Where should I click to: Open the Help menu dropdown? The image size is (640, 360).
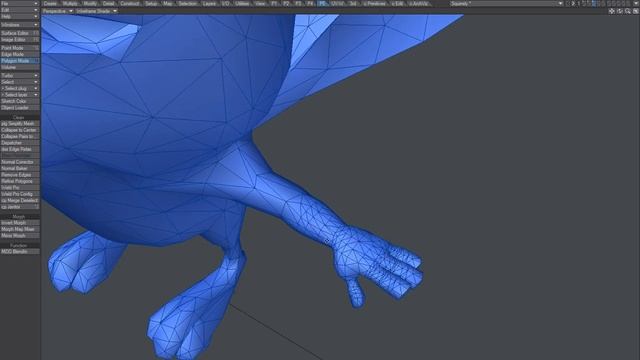20,16
